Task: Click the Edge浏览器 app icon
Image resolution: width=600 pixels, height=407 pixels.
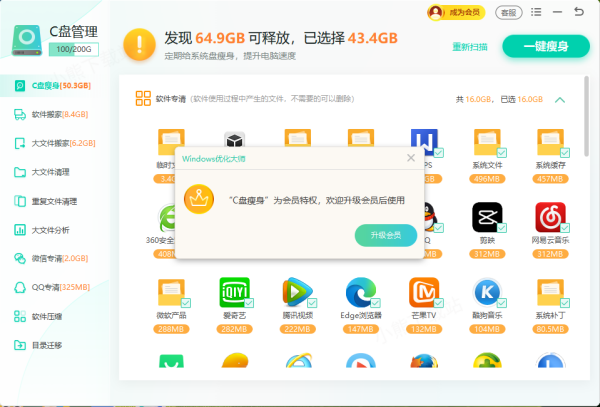Action: [361, 293]
